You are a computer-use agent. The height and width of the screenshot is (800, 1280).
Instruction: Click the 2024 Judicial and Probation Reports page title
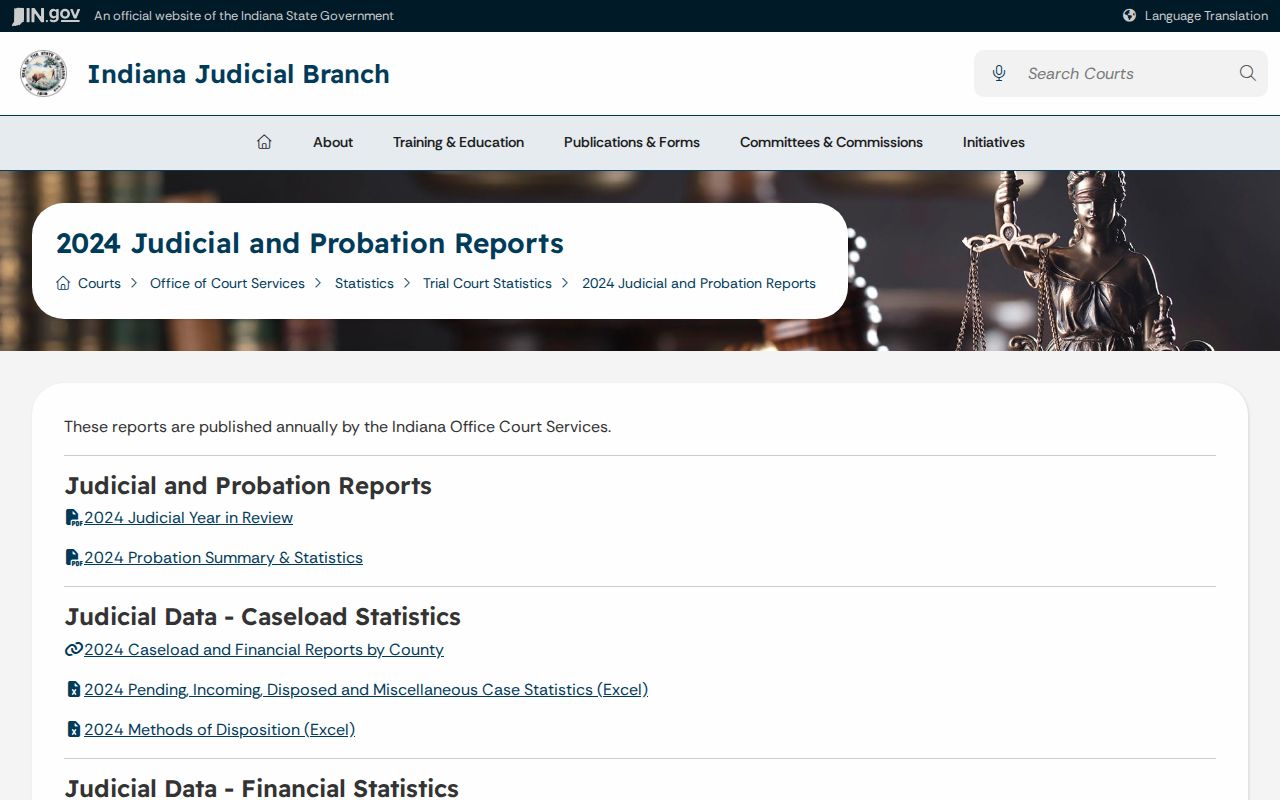click(x=310, y=243)
